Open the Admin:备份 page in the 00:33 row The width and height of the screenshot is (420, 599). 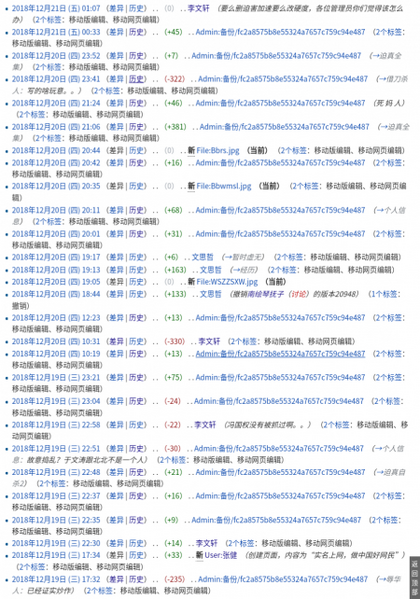pos(280,32)
